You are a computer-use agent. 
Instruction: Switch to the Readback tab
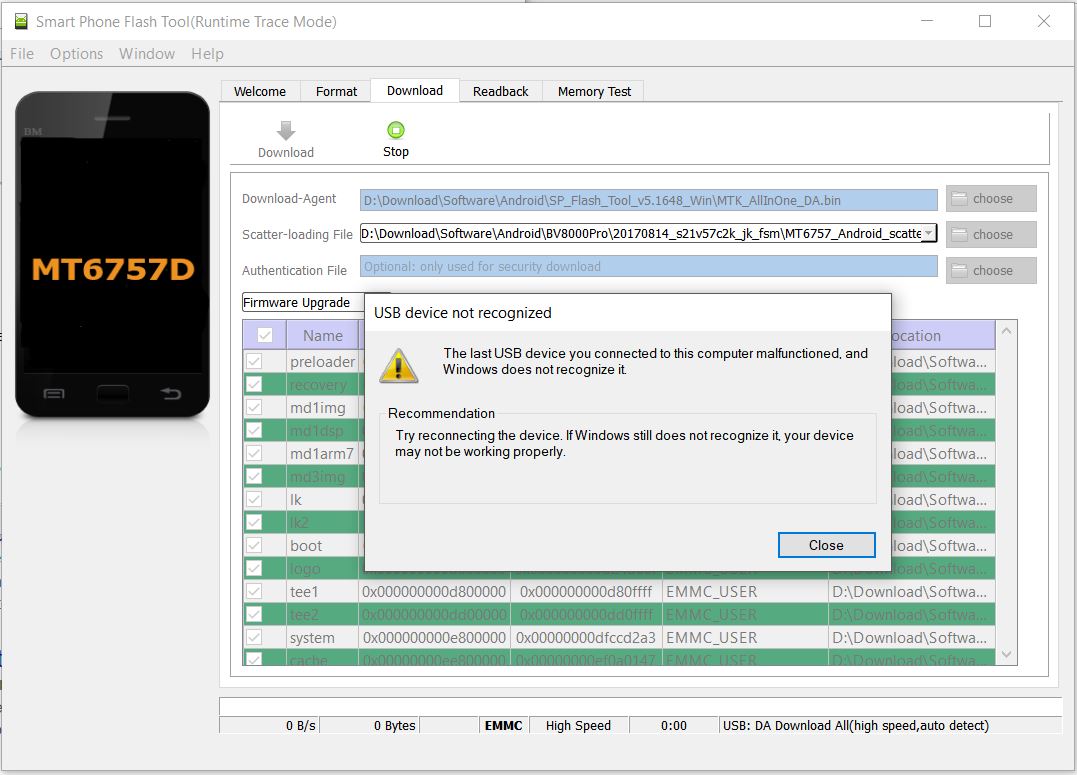500,91
